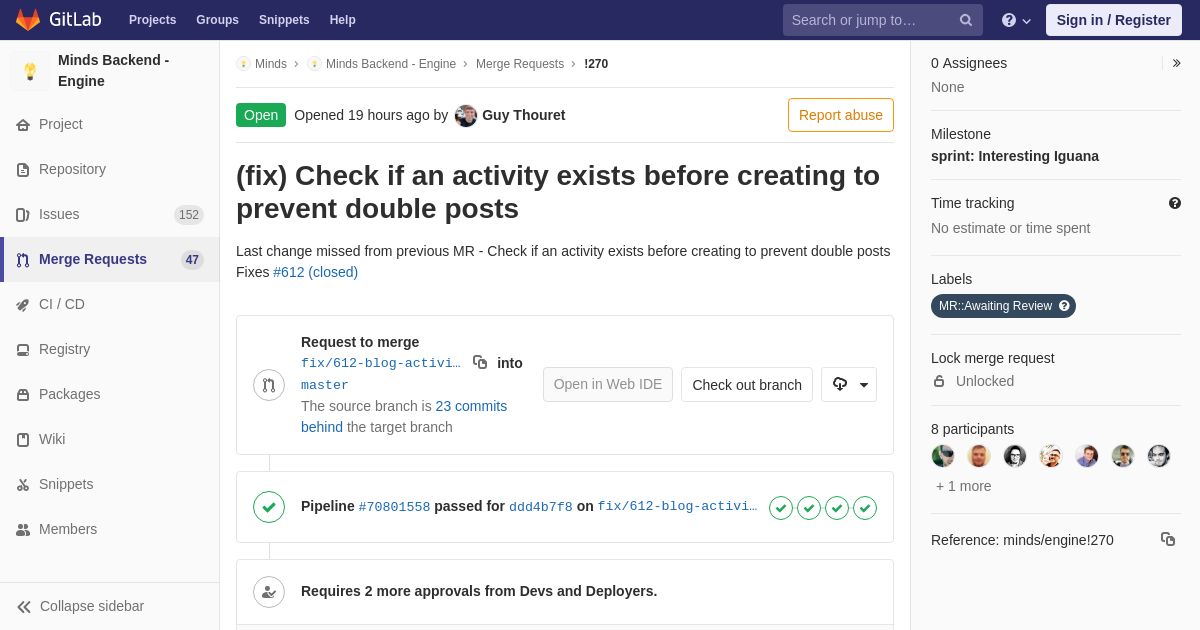Open the Projects menu in top bar

click(153, 20)
